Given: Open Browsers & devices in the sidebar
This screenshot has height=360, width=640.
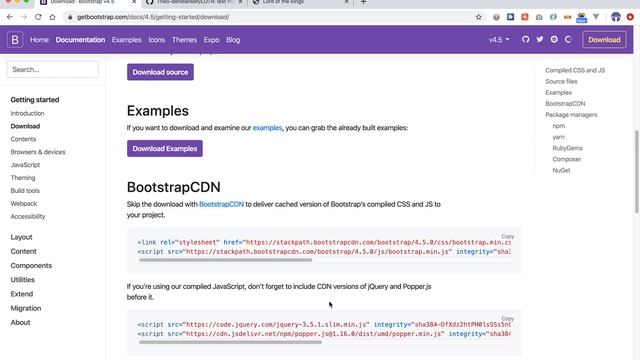Looking at the screenshot, I should [x=38, y=152].
